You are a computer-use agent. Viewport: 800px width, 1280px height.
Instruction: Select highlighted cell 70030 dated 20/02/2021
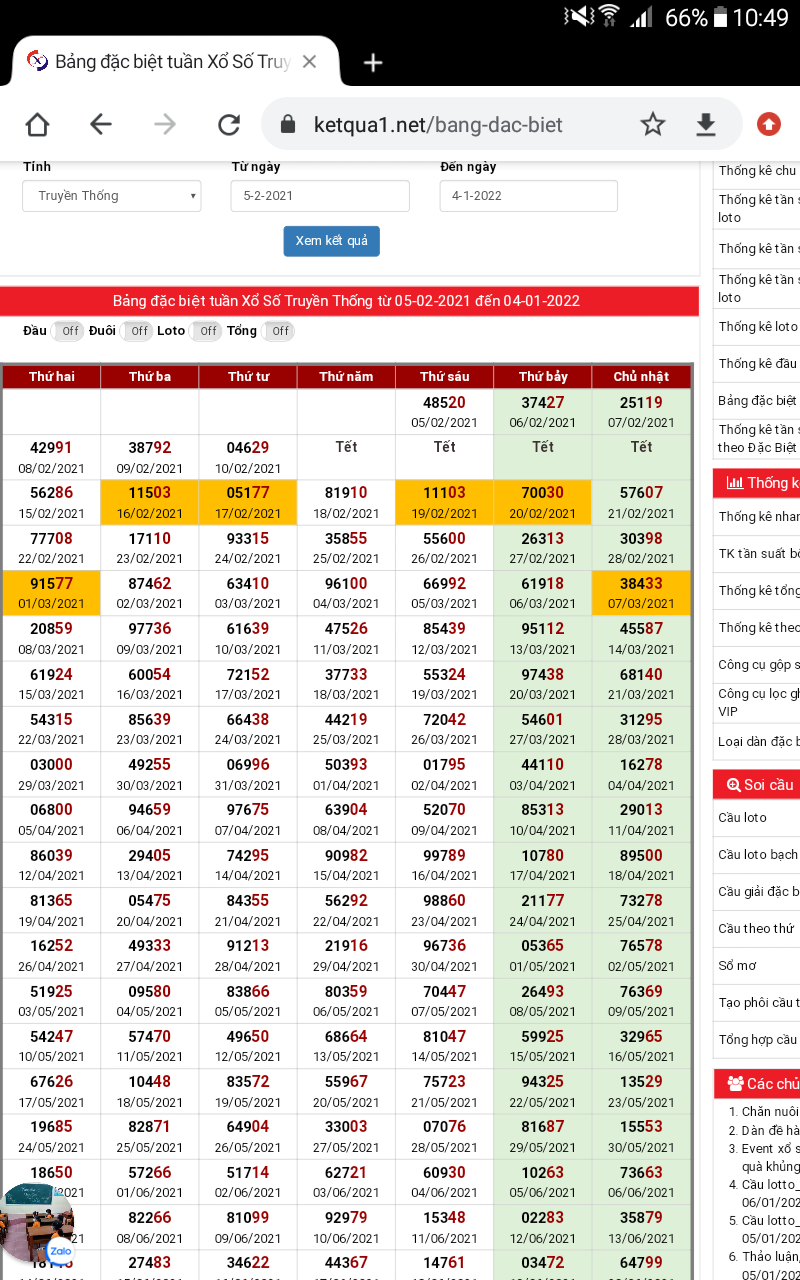pos(543,502)
